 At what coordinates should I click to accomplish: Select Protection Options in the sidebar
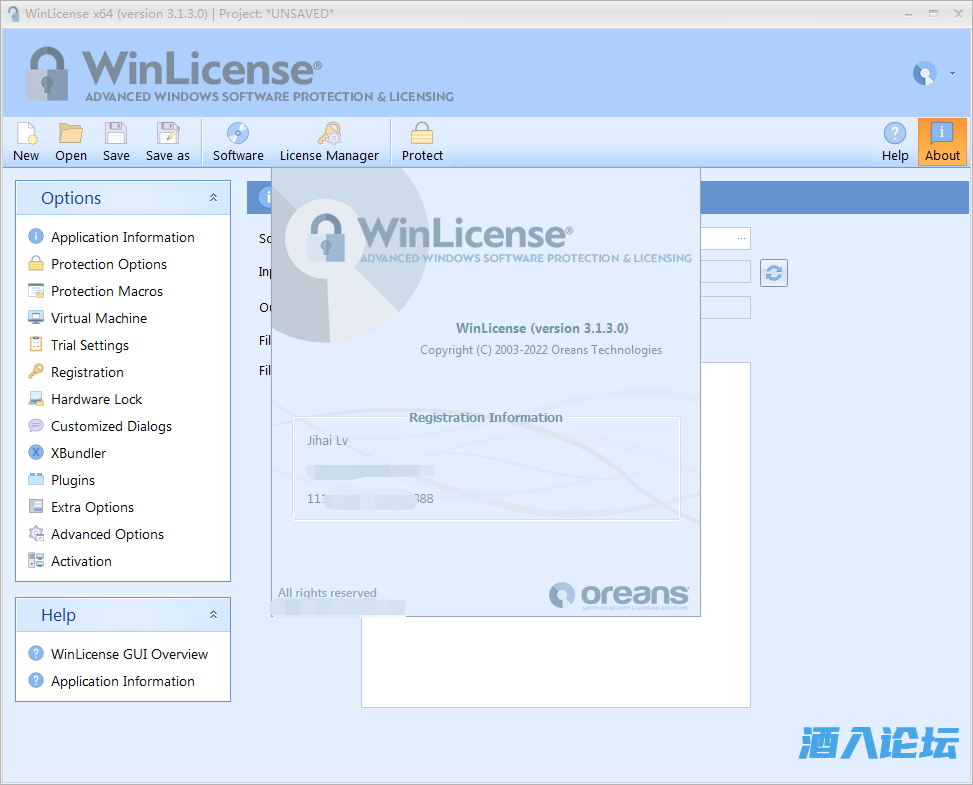(x=109, y=264)
